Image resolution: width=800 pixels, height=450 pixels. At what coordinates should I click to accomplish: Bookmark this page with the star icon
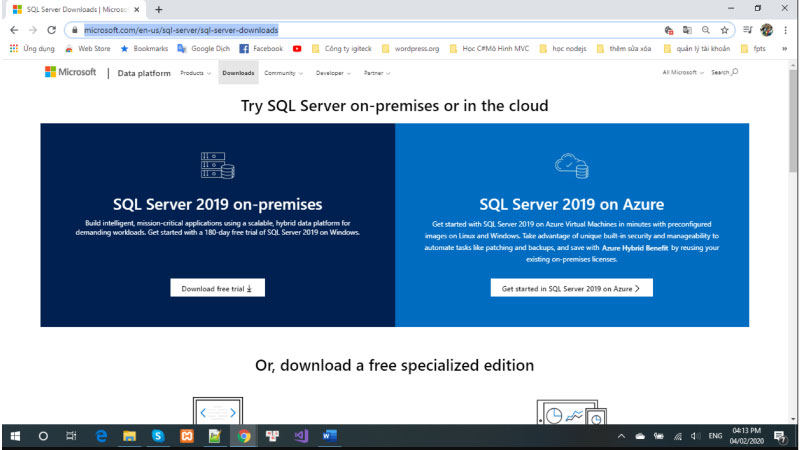tap(724, 30)
